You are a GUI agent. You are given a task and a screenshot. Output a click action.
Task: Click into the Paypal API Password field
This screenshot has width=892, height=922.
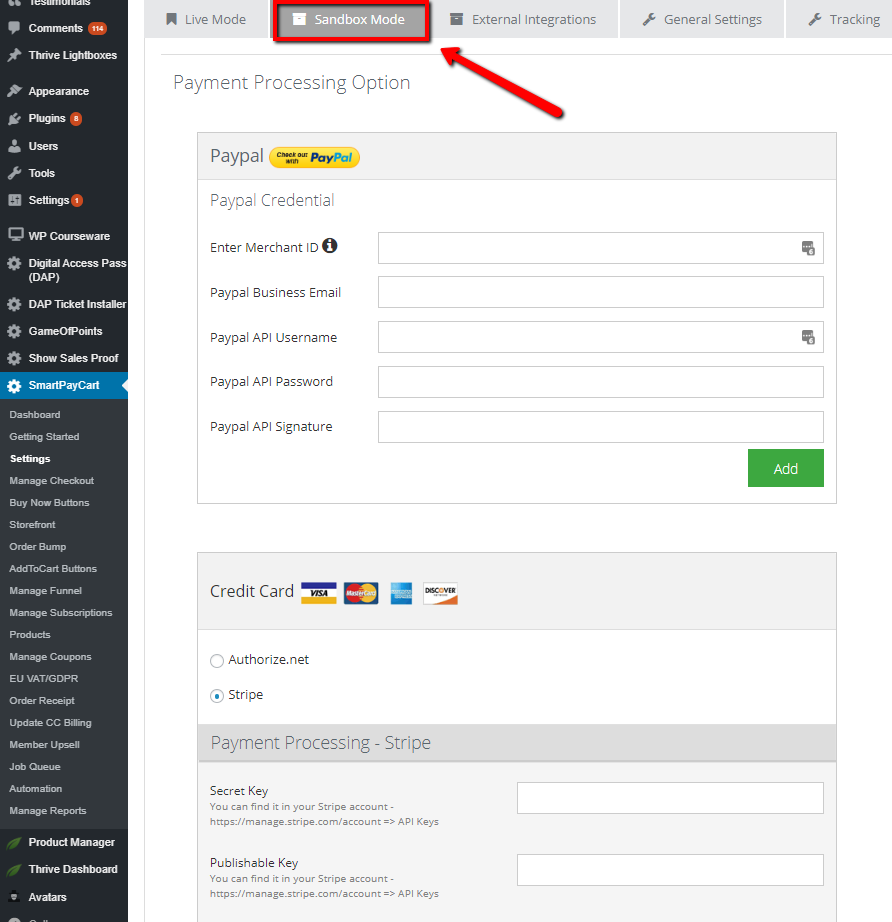click(x=600, y=382)
